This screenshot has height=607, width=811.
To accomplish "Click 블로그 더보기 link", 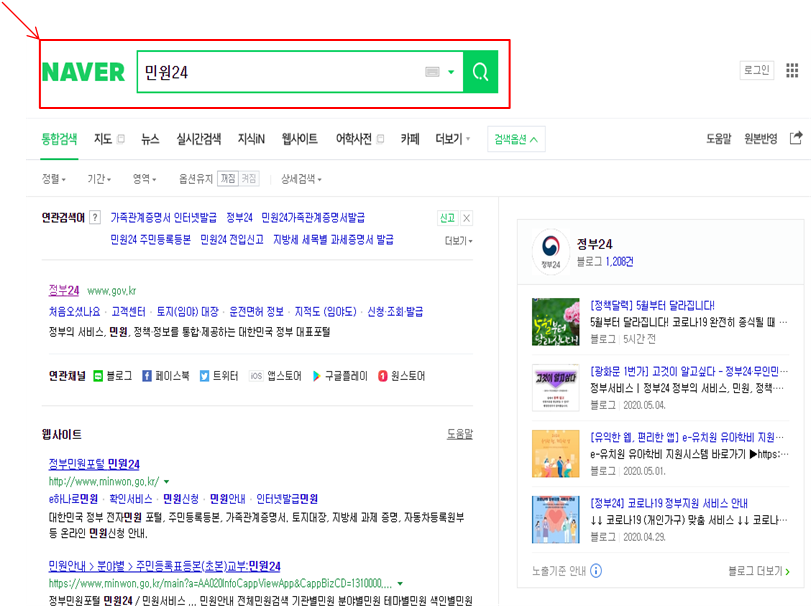I will (759, 571).
